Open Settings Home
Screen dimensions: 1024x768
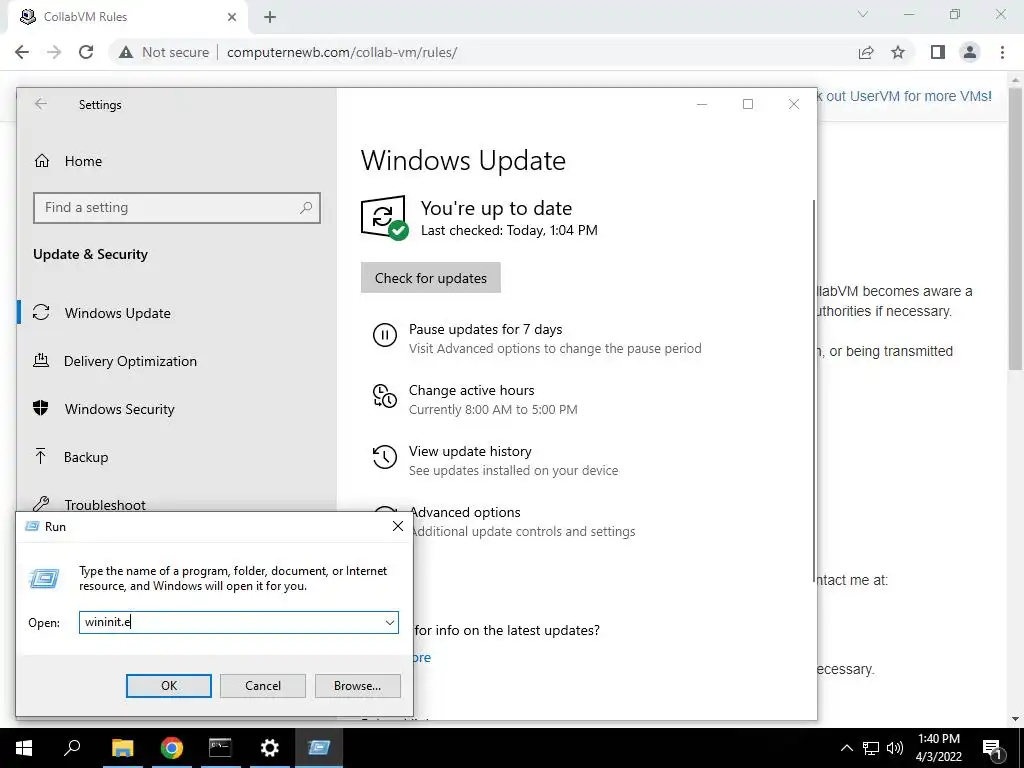83,161
